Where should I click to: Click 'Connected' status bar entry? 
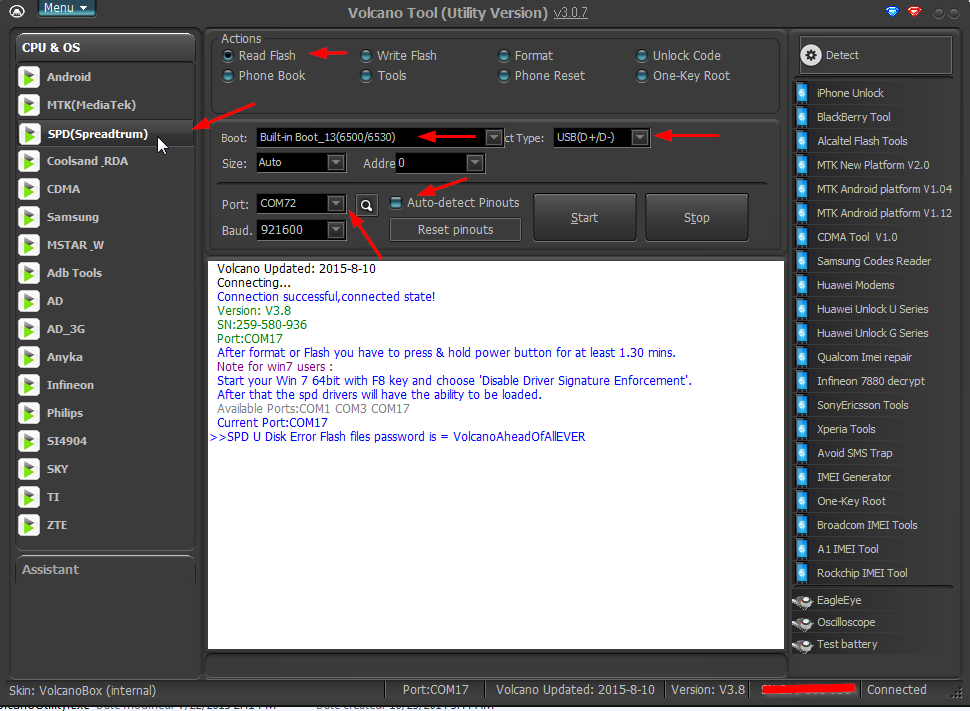(896, 689)
